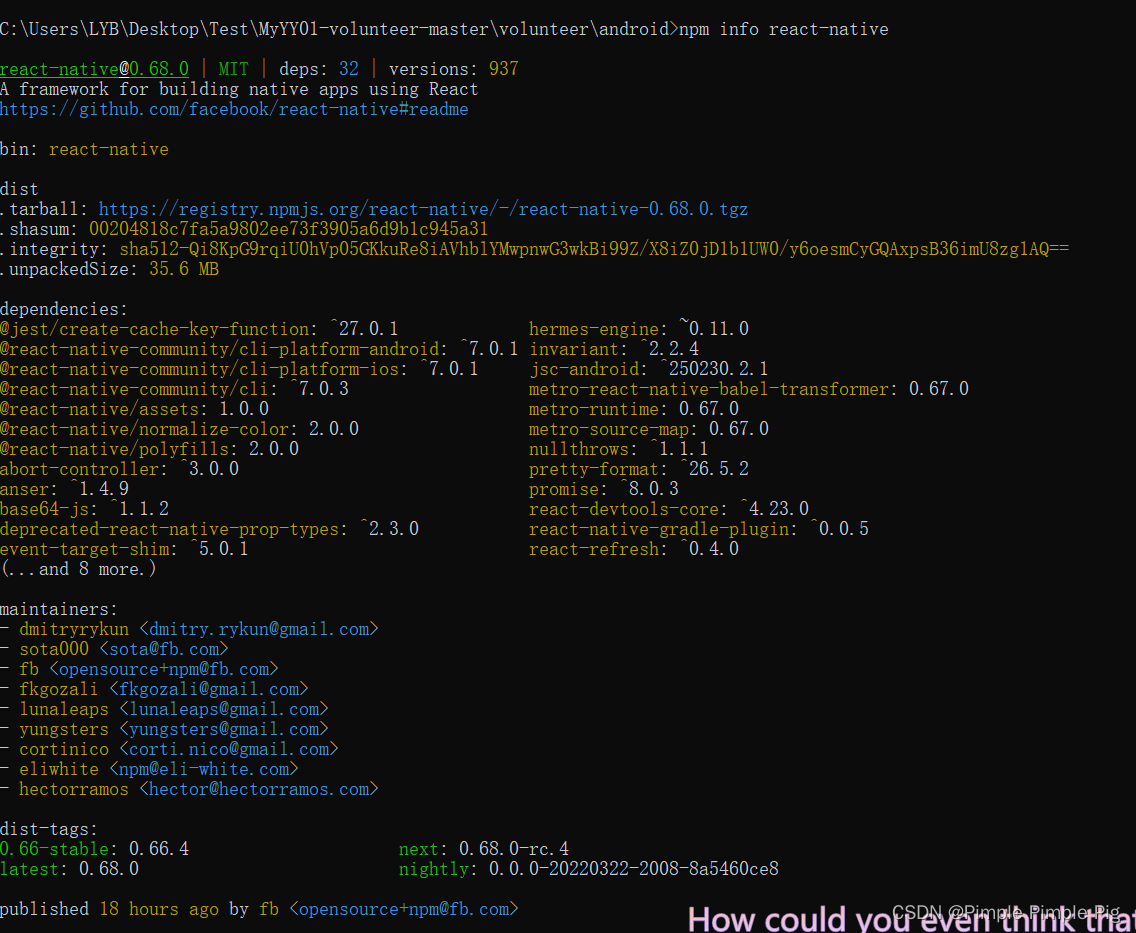Click metro-react-native-babel-transformer dependency

coord(748,389)
